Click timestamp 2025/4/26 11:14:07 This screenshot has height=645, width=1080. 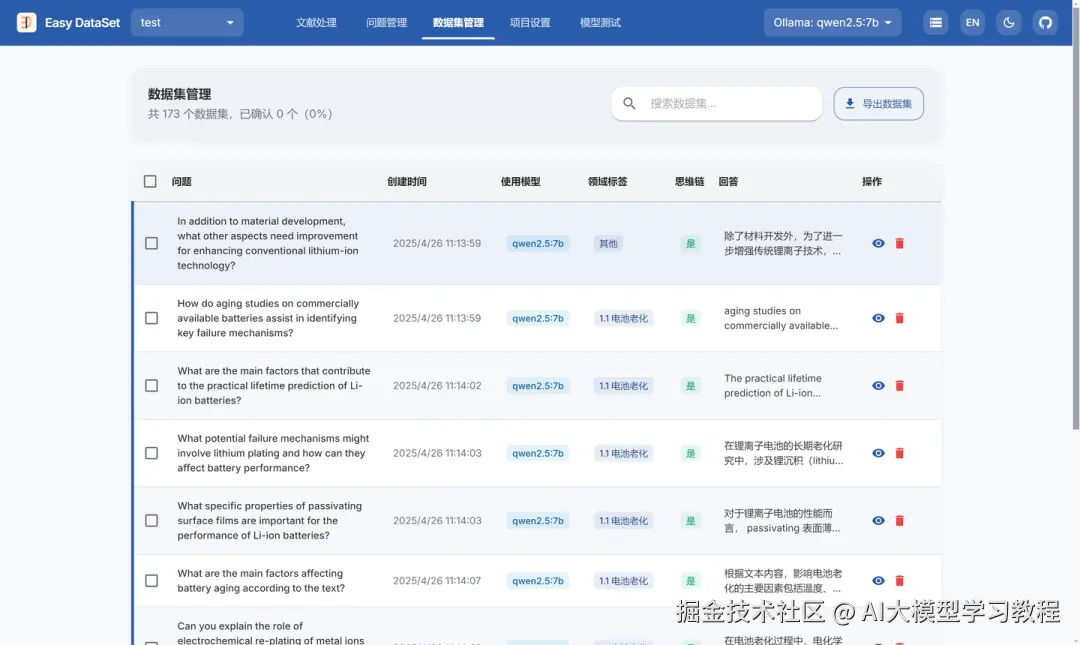pos(437,581)
